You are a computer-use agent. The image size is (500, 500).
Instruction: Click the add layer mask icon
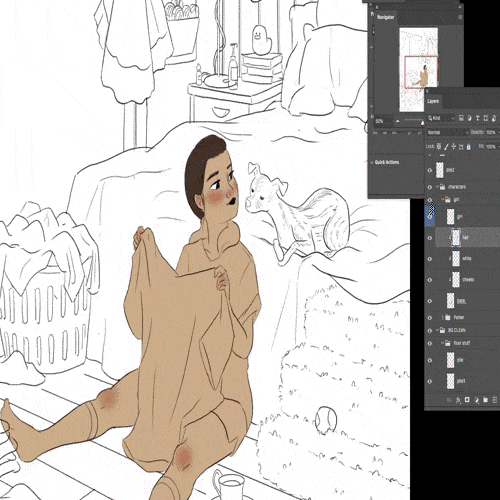coord(467,400)
